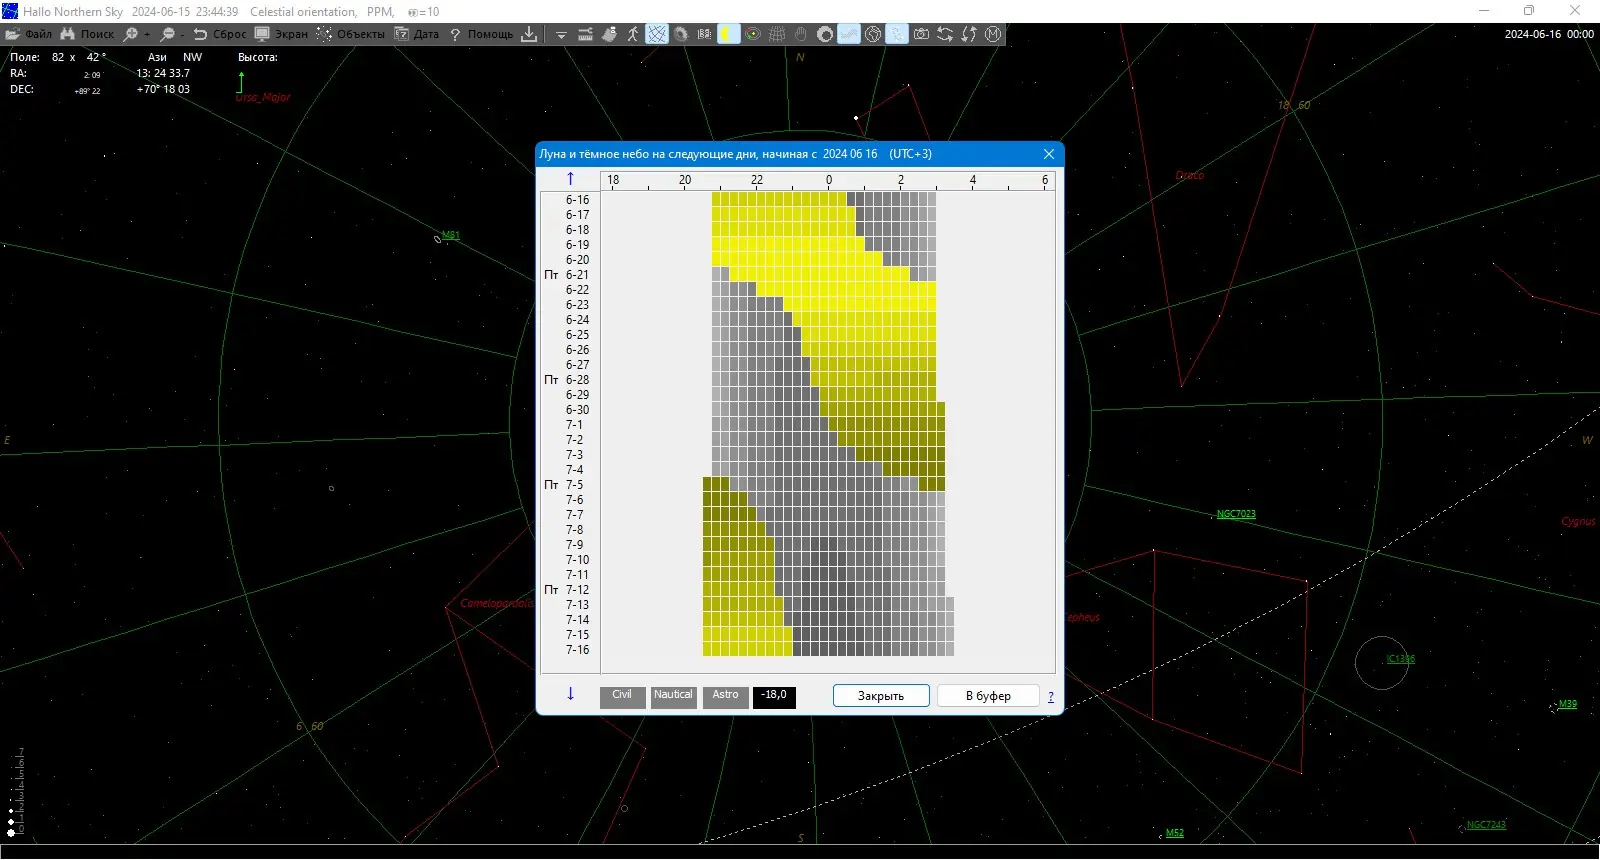This screenshot has width=1600, height=860.
Task: Click the hand icon in toolbar
Action: tap(801, 34)
